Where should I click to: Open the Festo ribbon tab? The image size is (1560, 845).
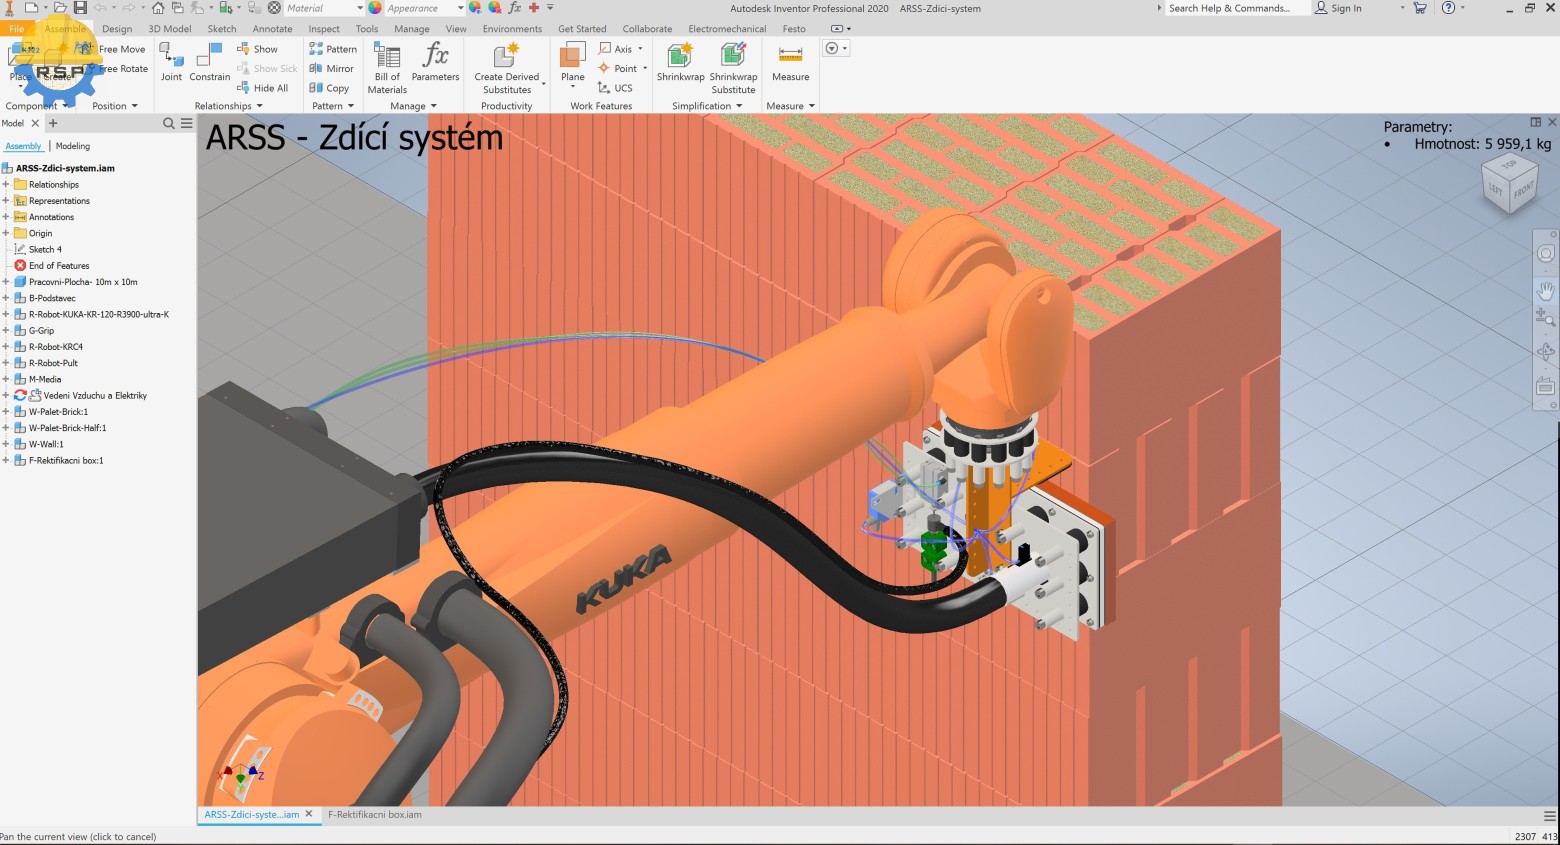click(x=794, y=29)
